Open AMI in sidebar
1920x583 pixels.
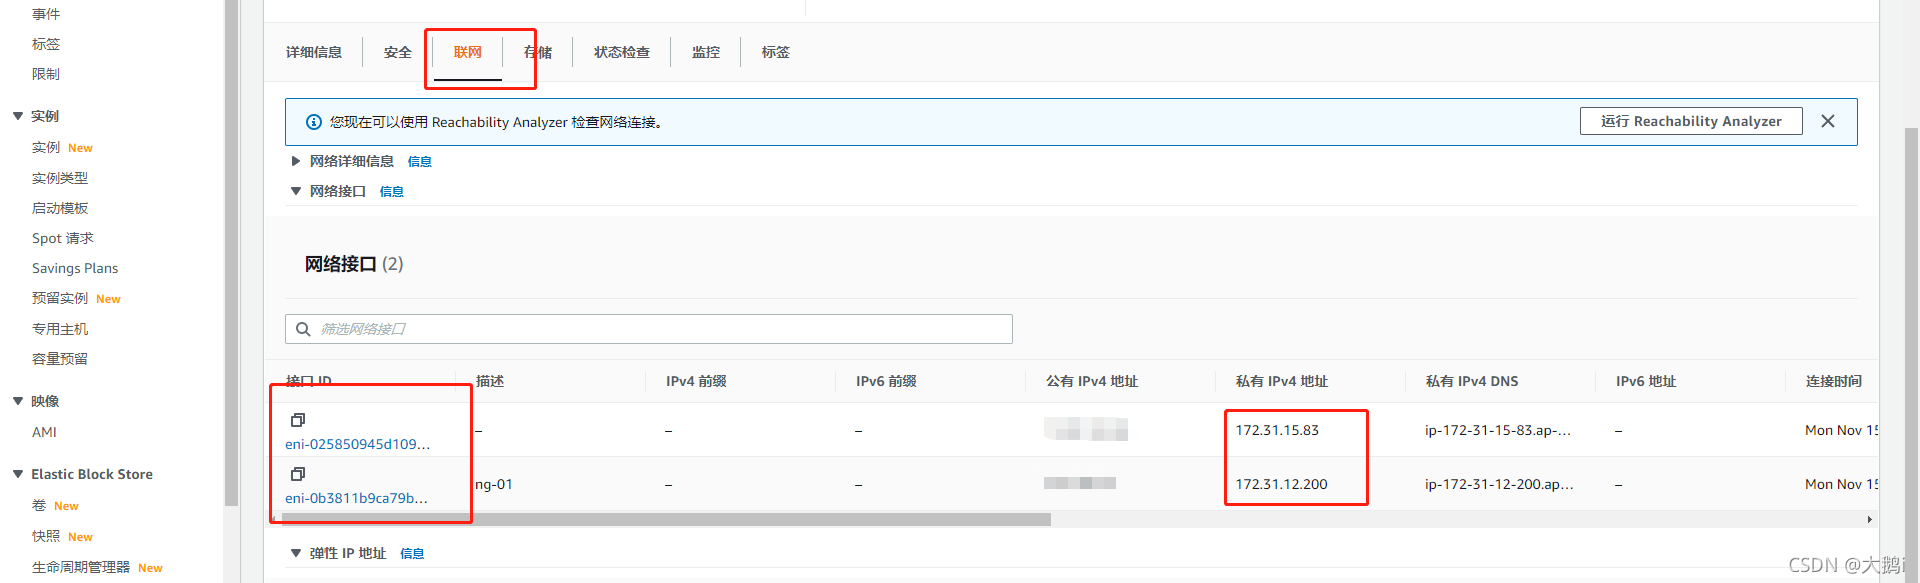pyautogui.click(x=44, y=432)
